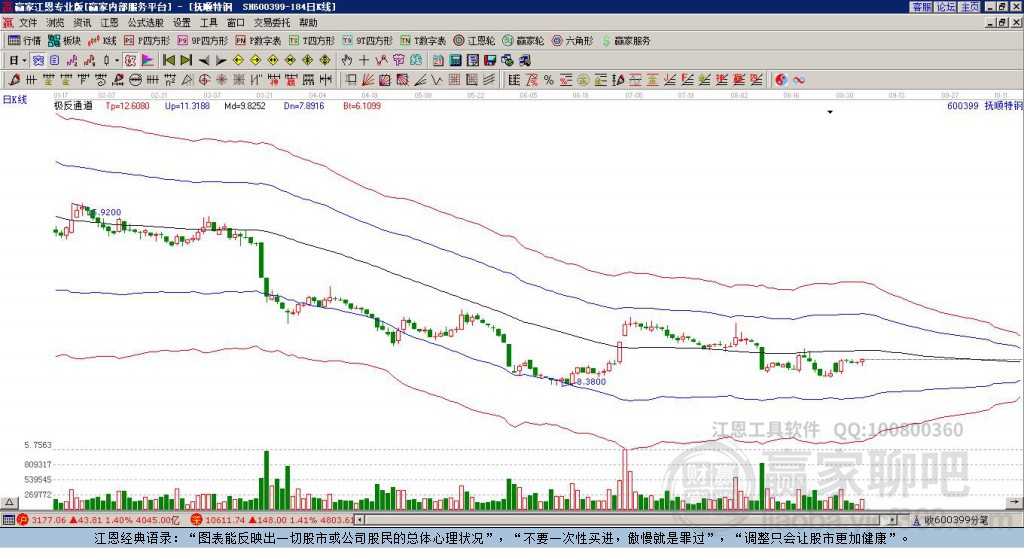
Task: Open the 板块 sectors view
Action: 64,40
